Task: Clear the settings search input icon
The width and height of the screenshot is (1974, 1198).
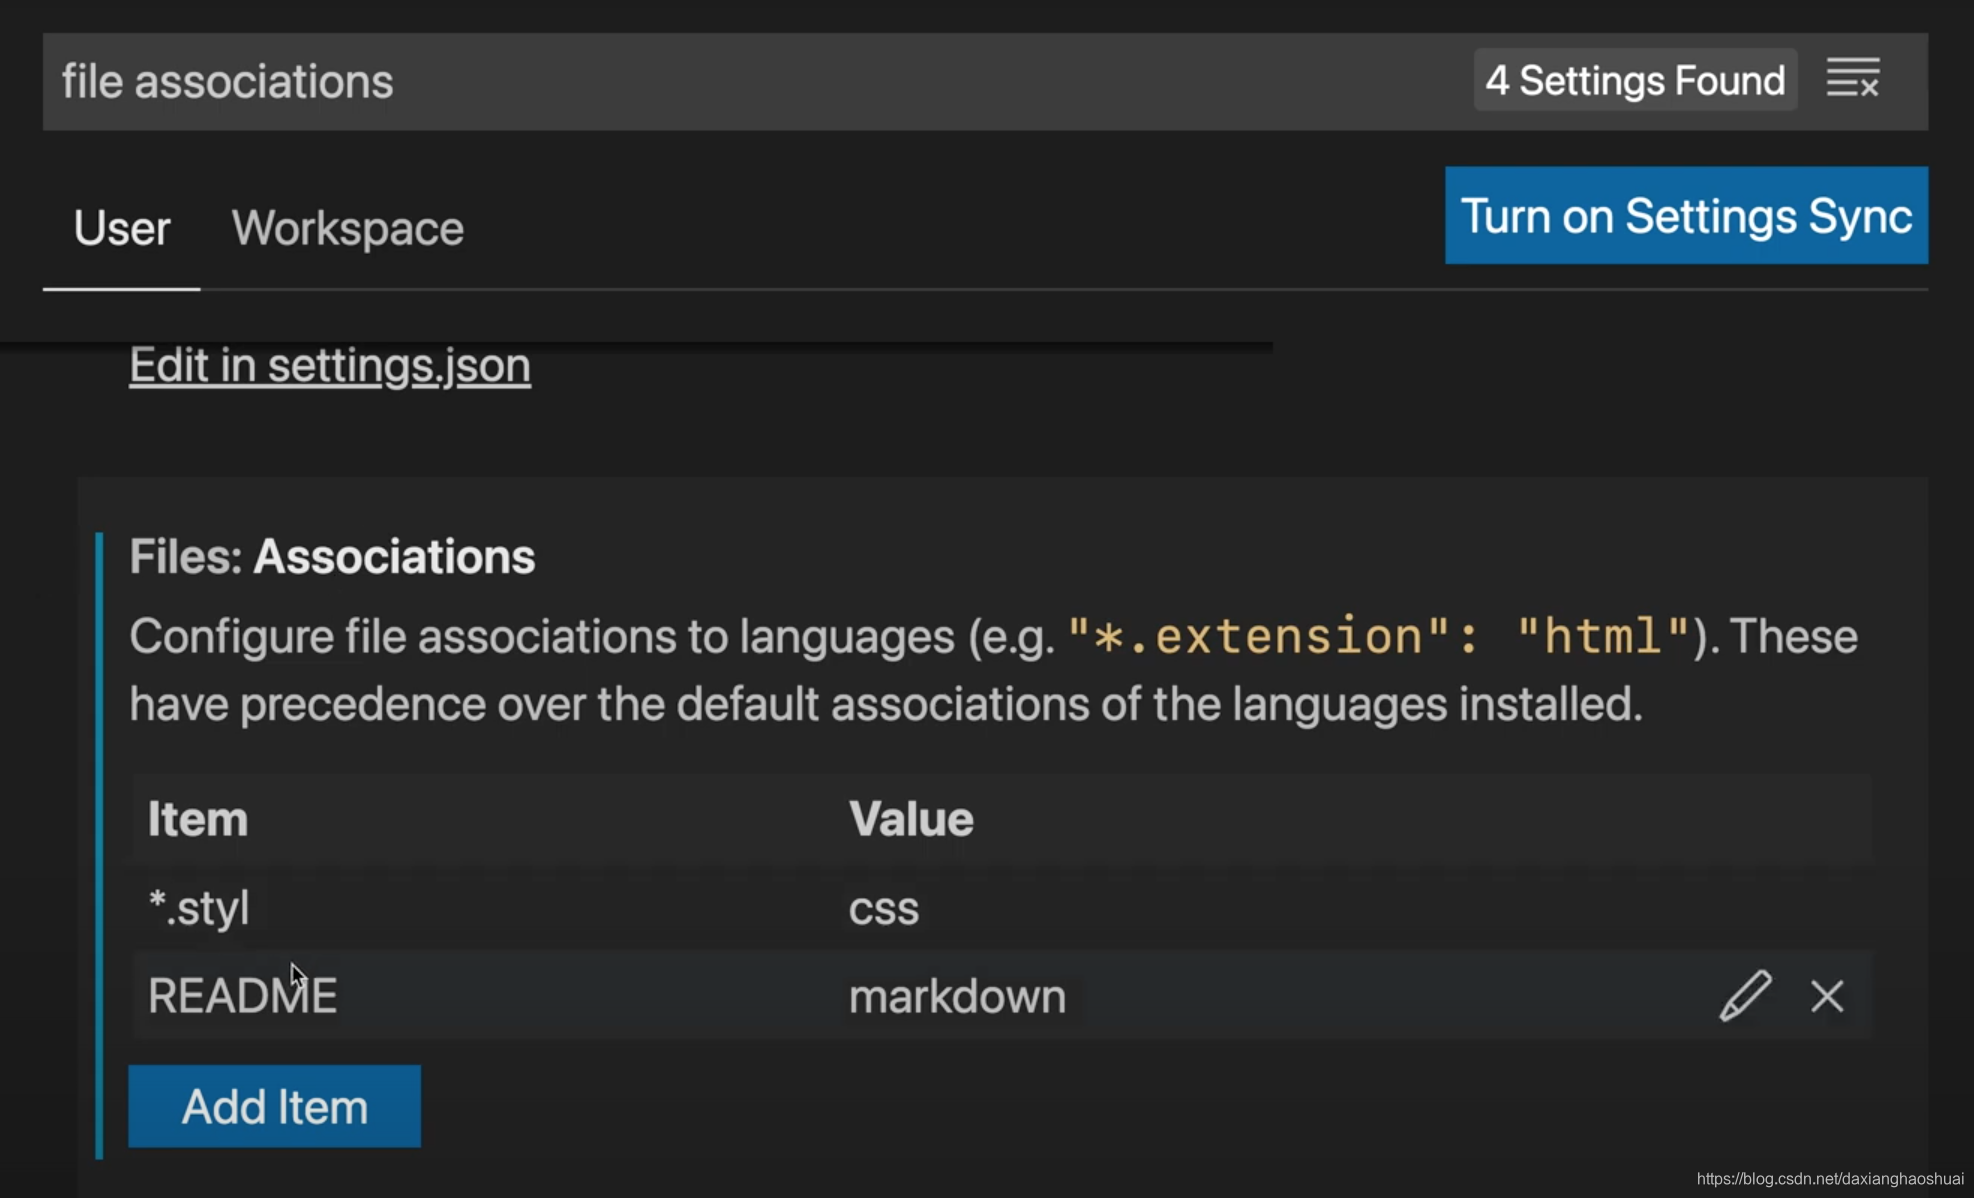Action: 1853,79
